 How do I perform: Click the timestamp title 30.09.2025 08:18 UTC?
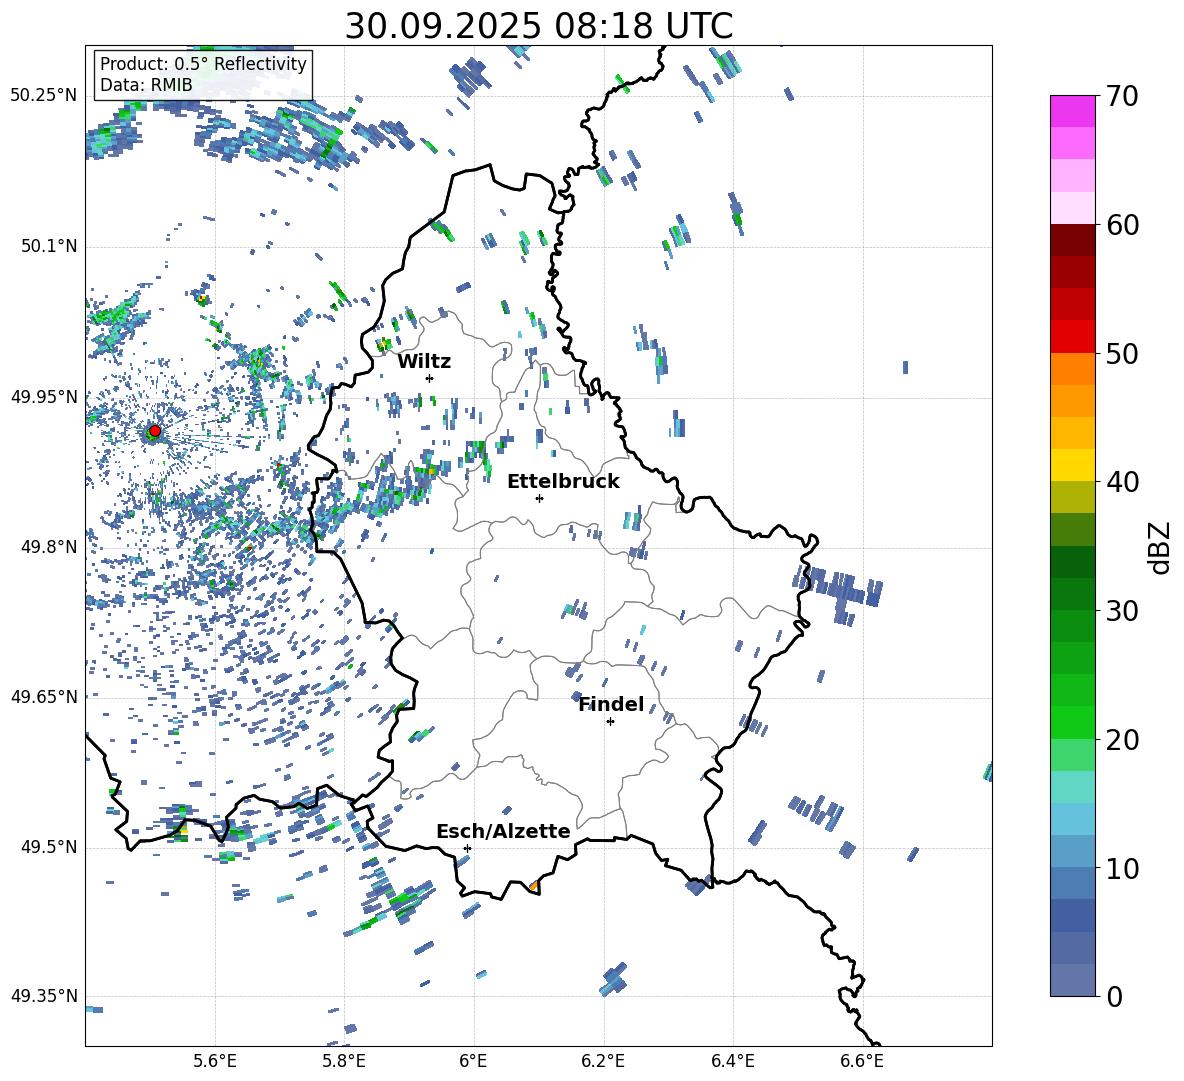click(539, 26)
